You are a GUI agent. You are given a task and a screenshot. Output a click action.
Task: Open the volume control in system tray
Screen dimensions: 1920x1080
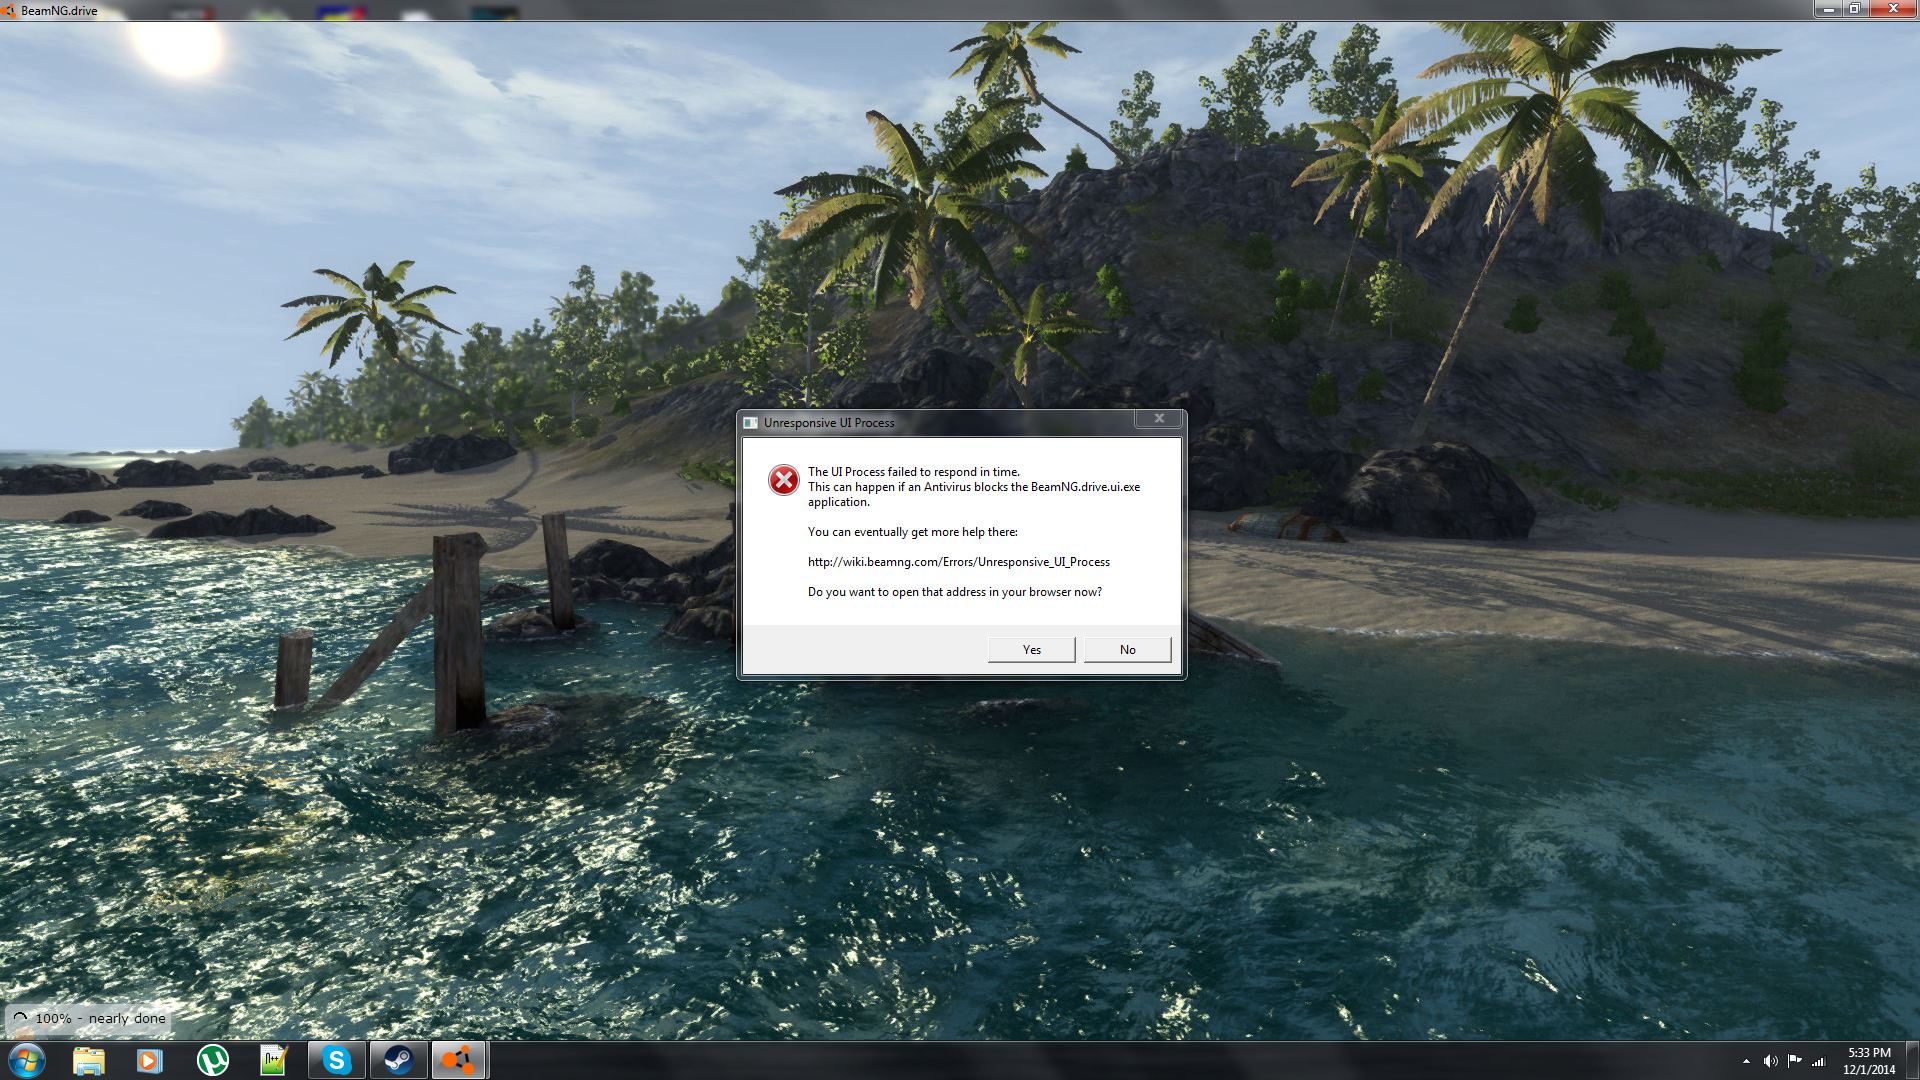point(1770,1061)
